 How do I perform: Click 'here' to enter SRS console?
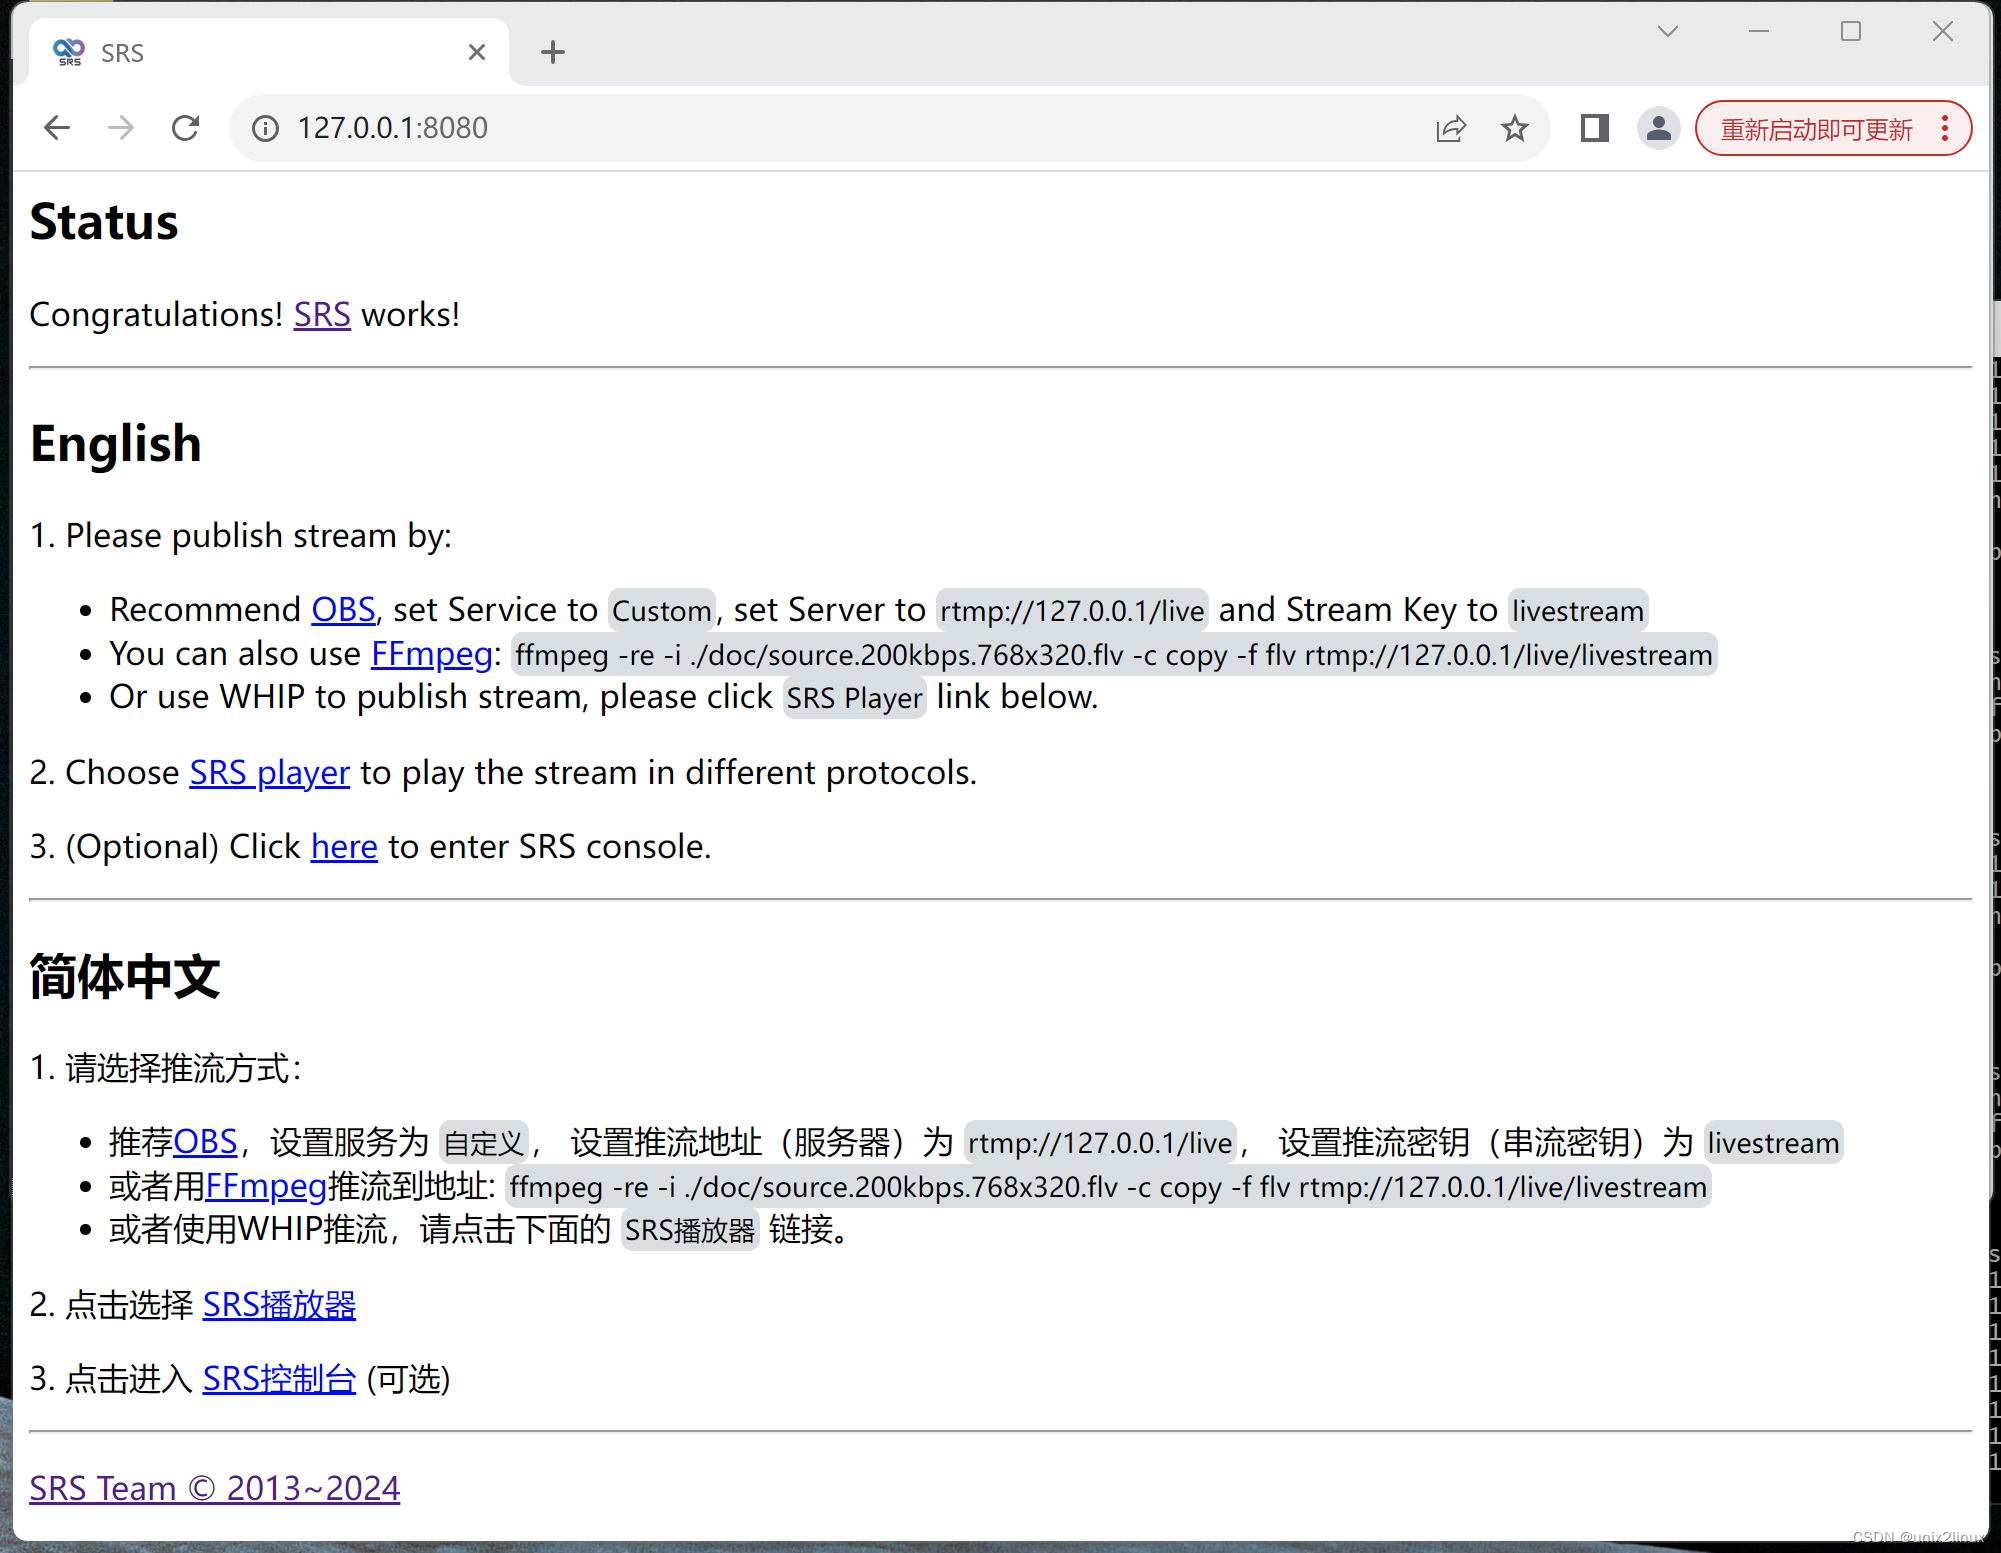(x=344, y=847)
